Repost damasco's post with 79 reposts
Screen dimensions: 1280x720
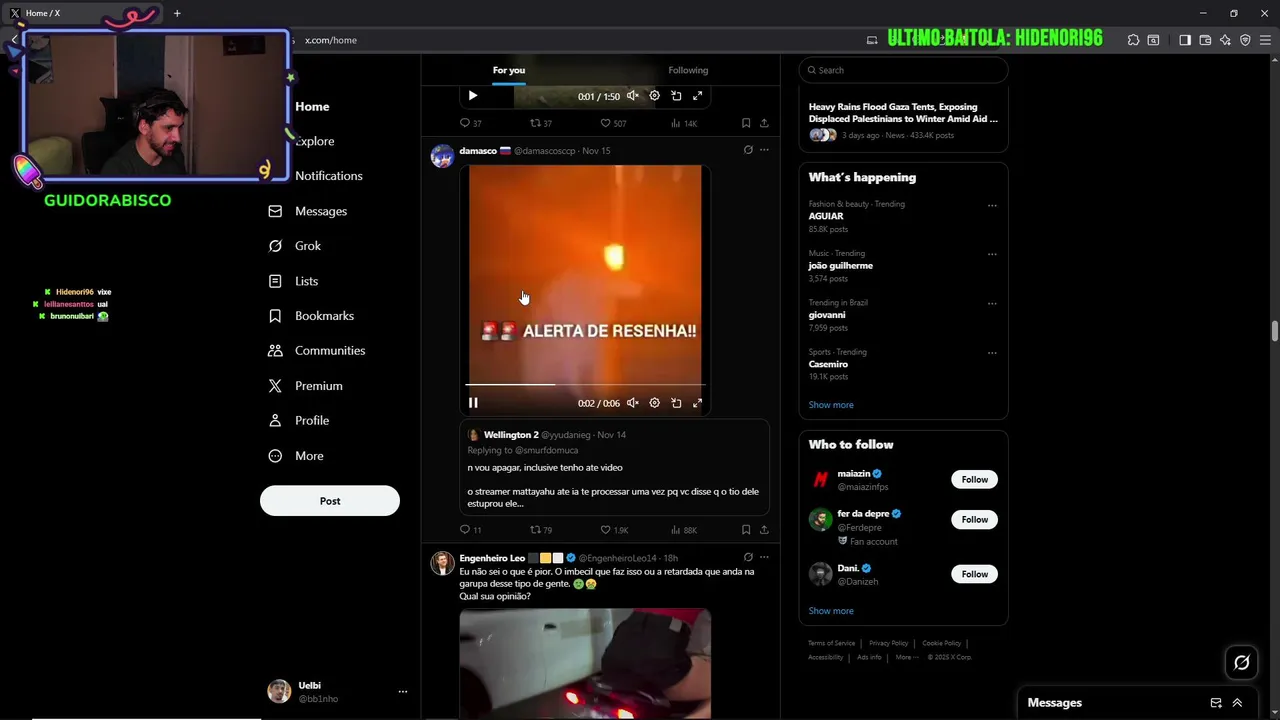541,530
